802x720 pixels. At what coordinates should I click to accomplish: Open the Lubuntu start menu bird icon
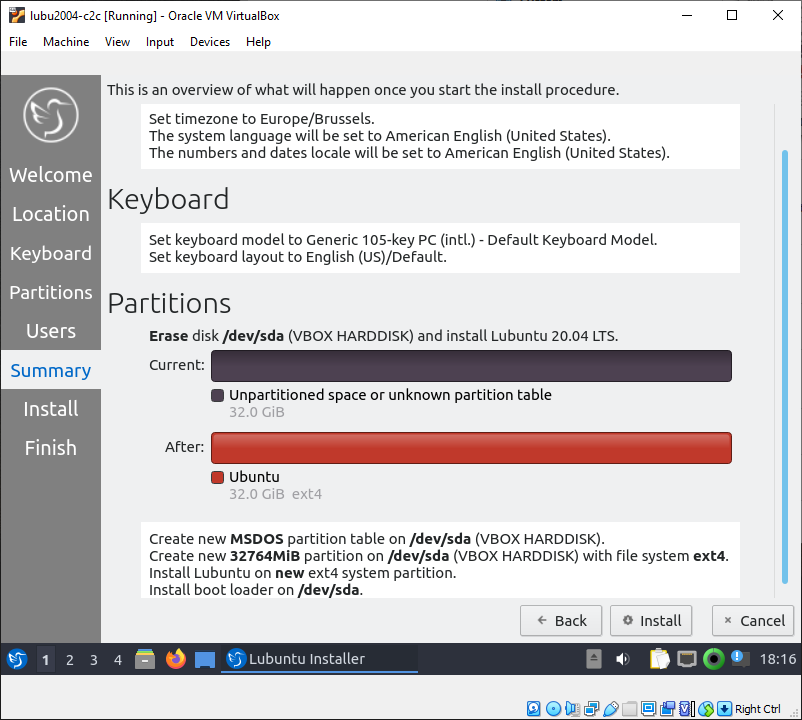(17, 659)
